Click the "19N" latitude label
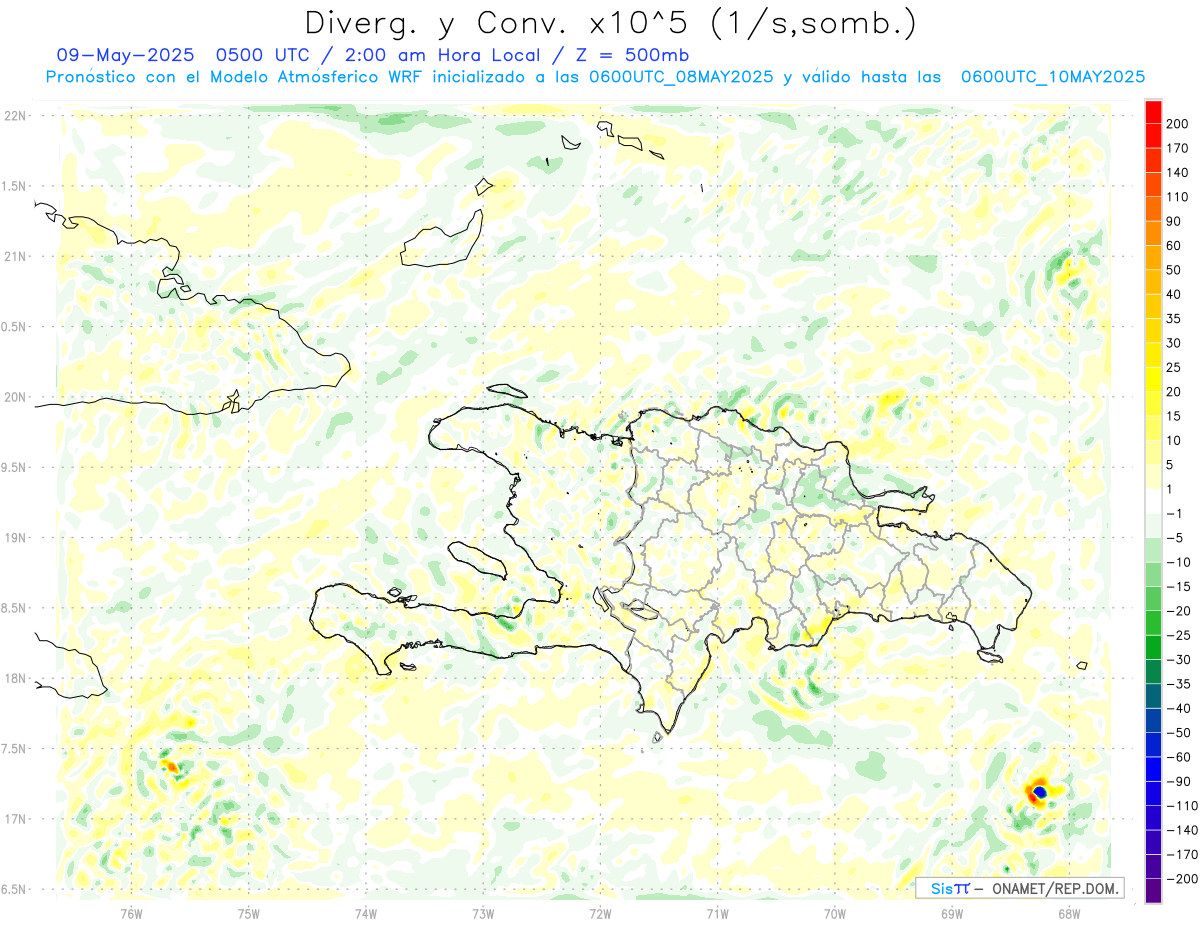 (x=15, y=537)
